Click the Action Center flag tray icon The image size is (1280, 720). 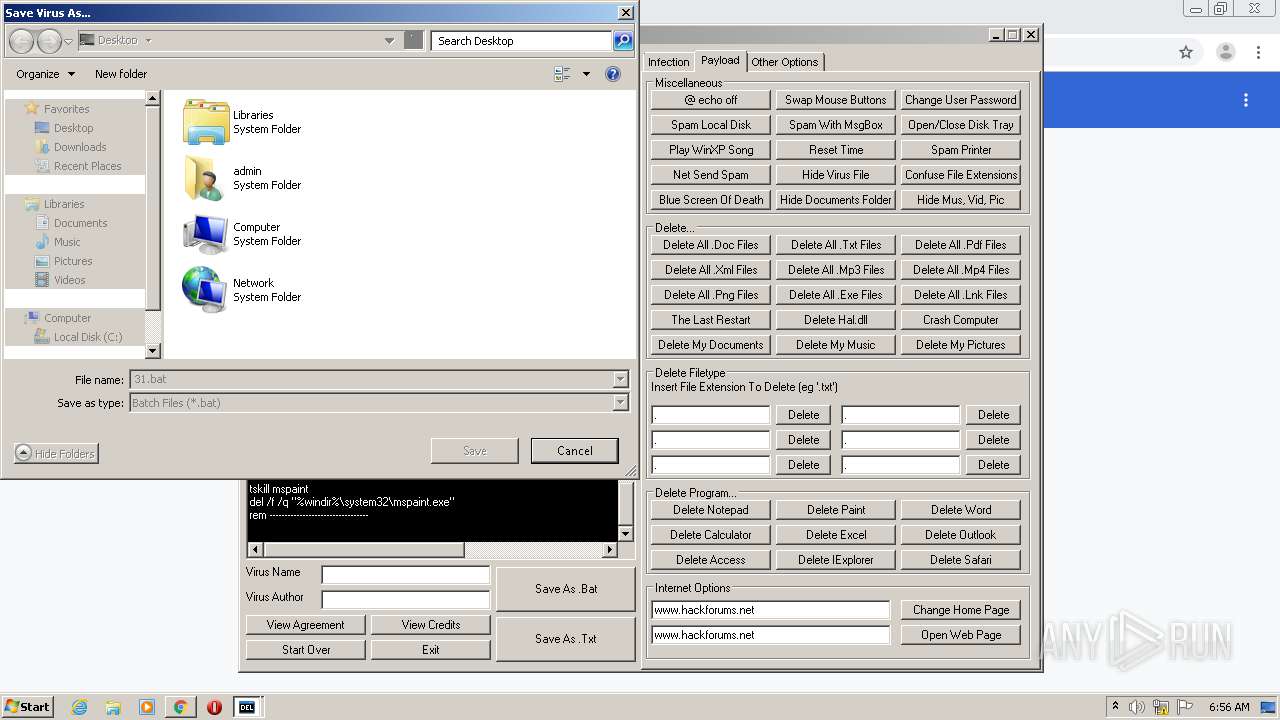tap(1186, 707)
